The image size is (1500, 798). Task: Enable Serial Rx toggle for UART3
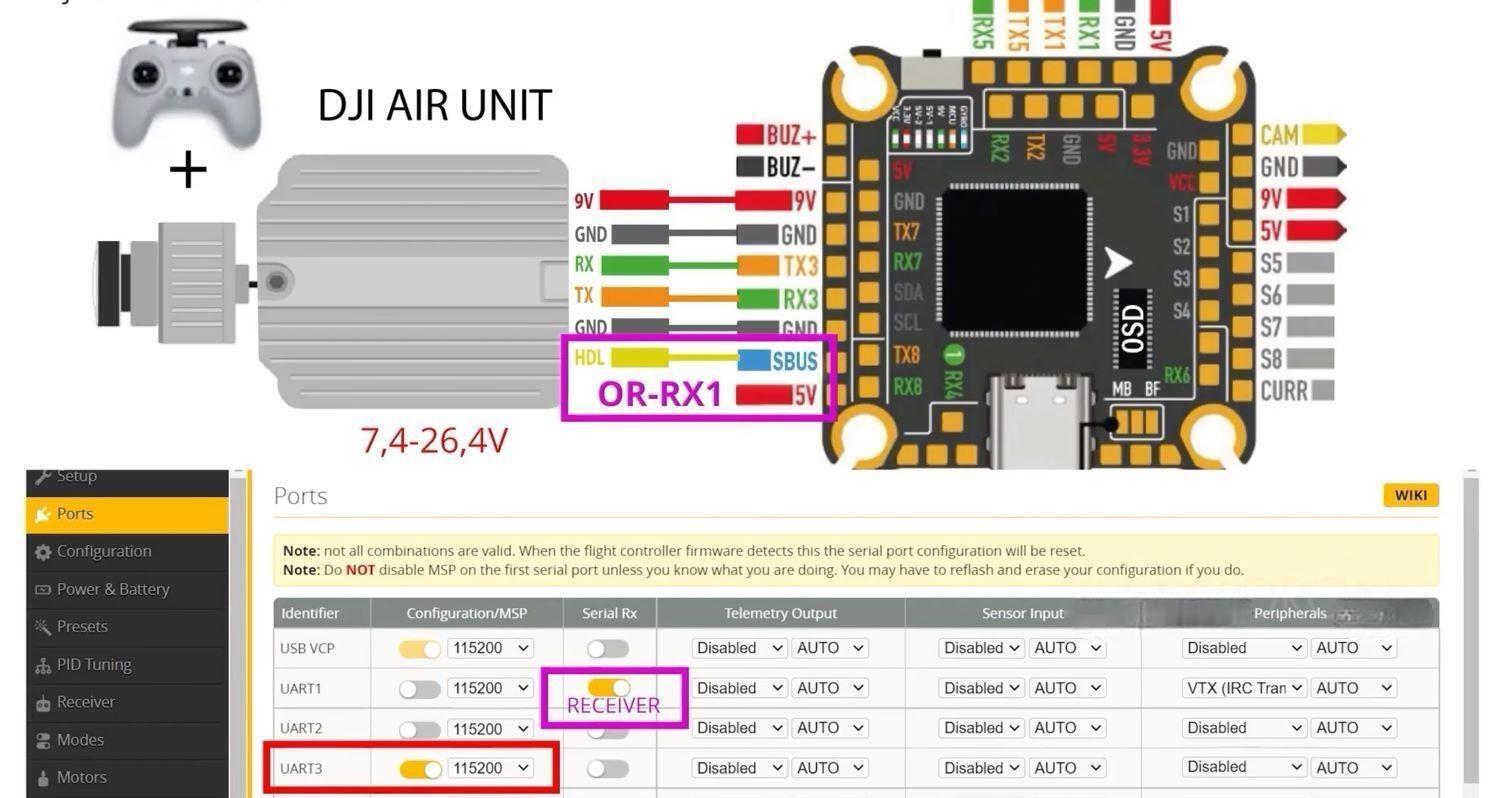(608, 769)
